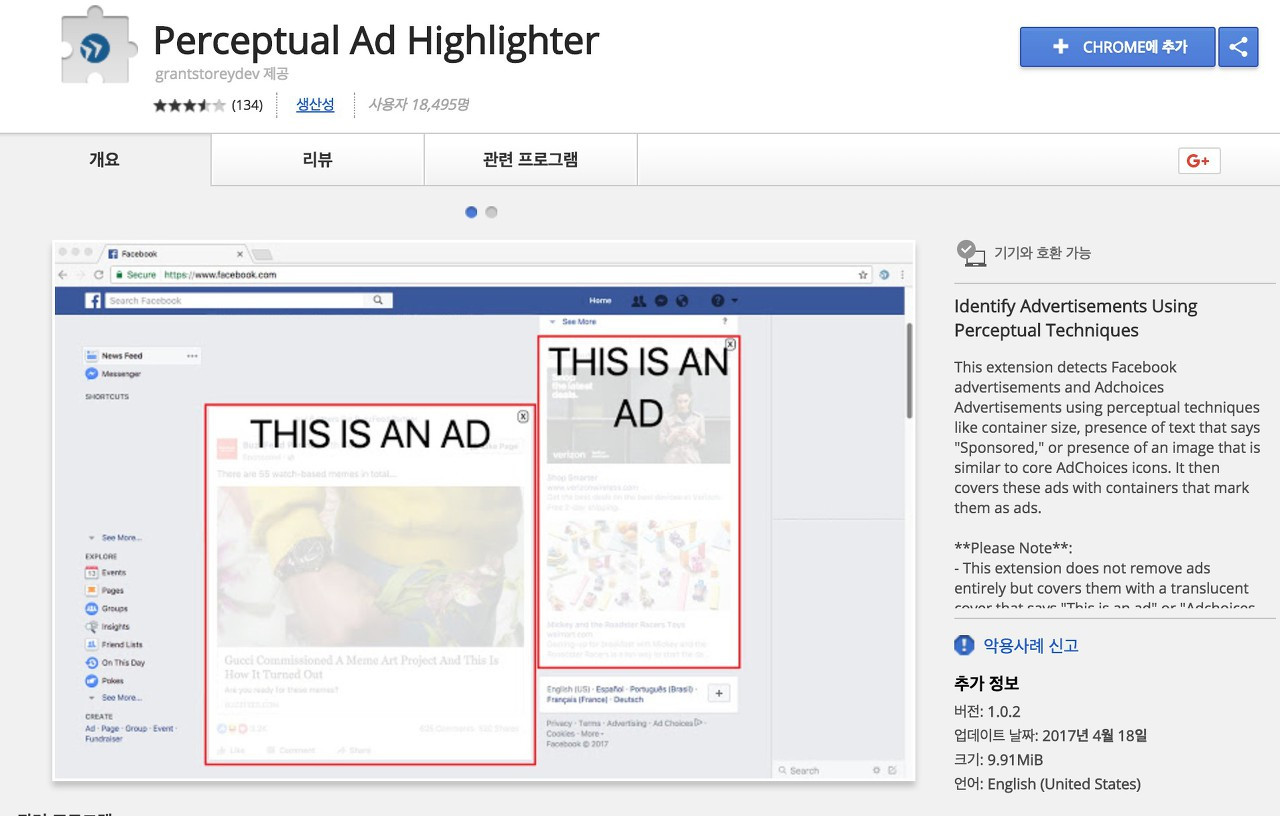Click the Perceptual Ad Highlighter title
1280x816 pixels.
click(376, 40)
